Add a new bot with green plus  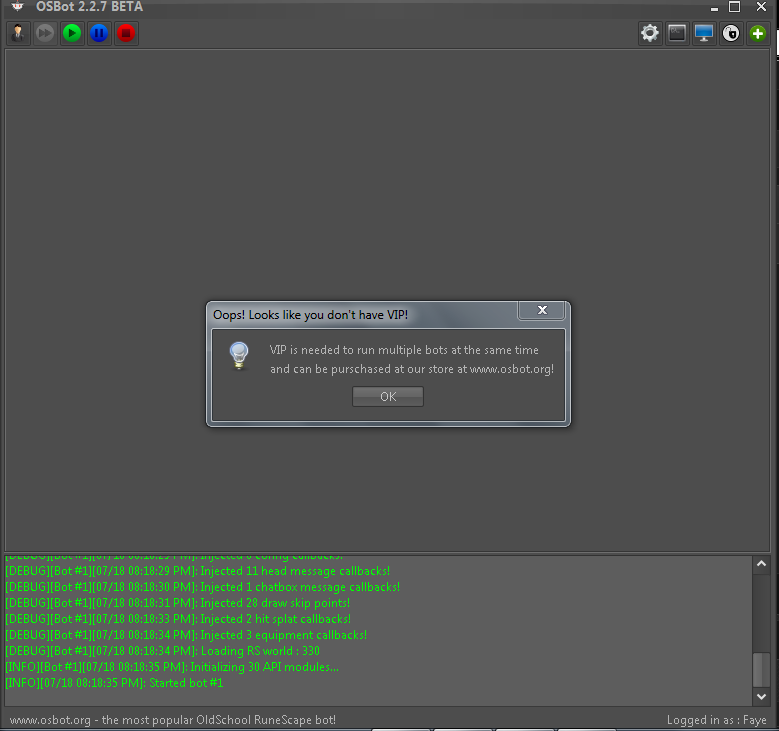coord(758,33)
